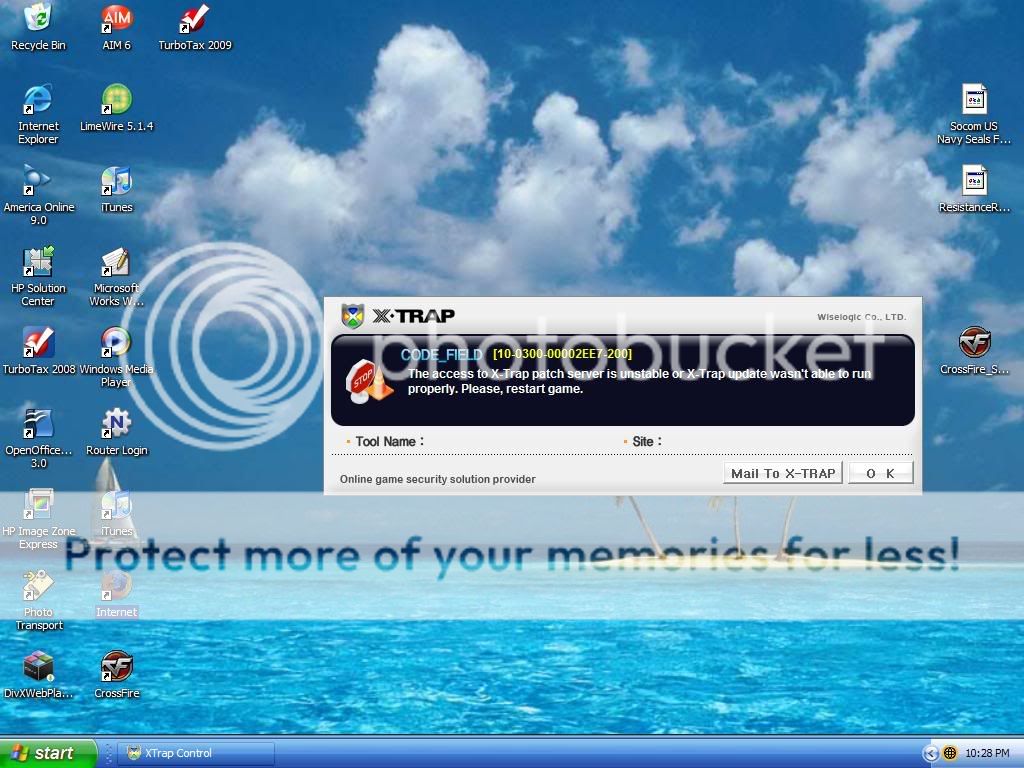
Task: Open the Recycle Bin desktop icon
Action: point(38,18)
